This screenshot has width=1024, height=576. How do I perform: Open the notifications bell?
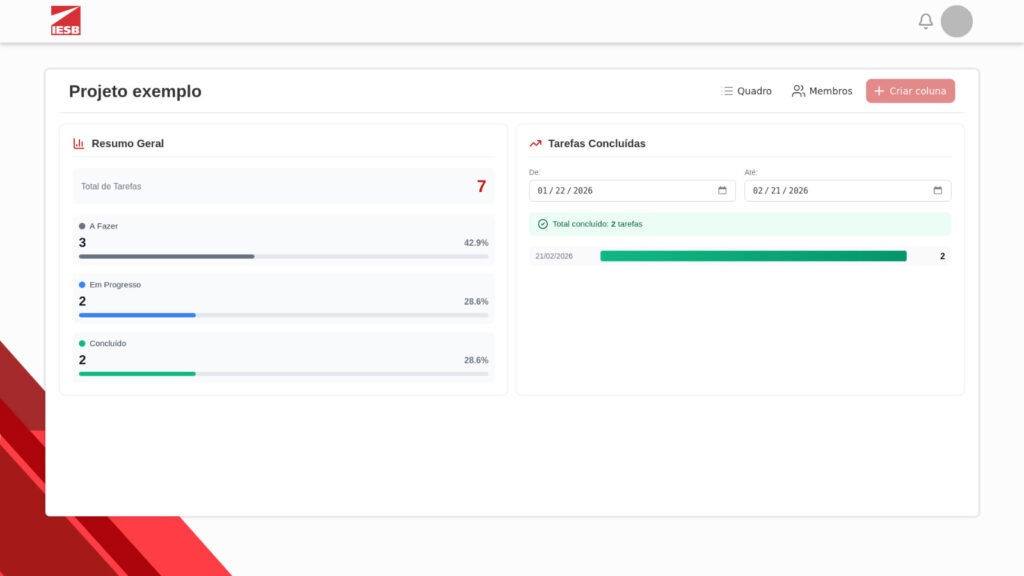click(x=926, y=21)
